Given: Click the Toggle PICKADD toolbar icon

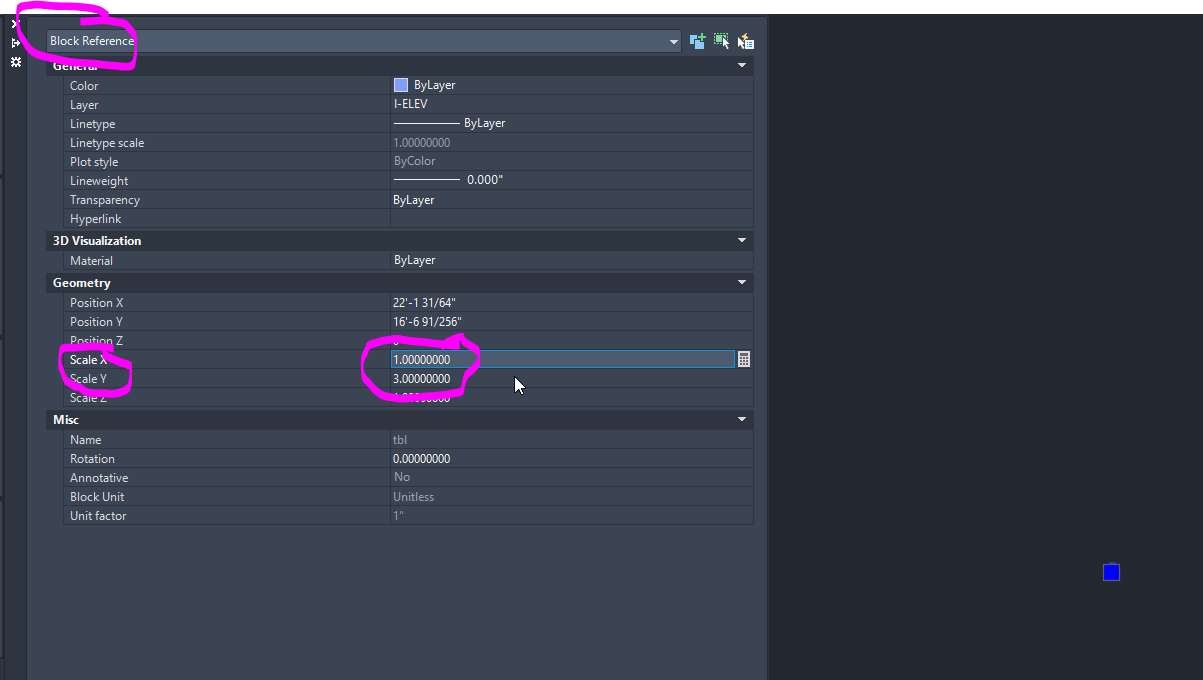Looking at the screenshot, I should [697, 41].
